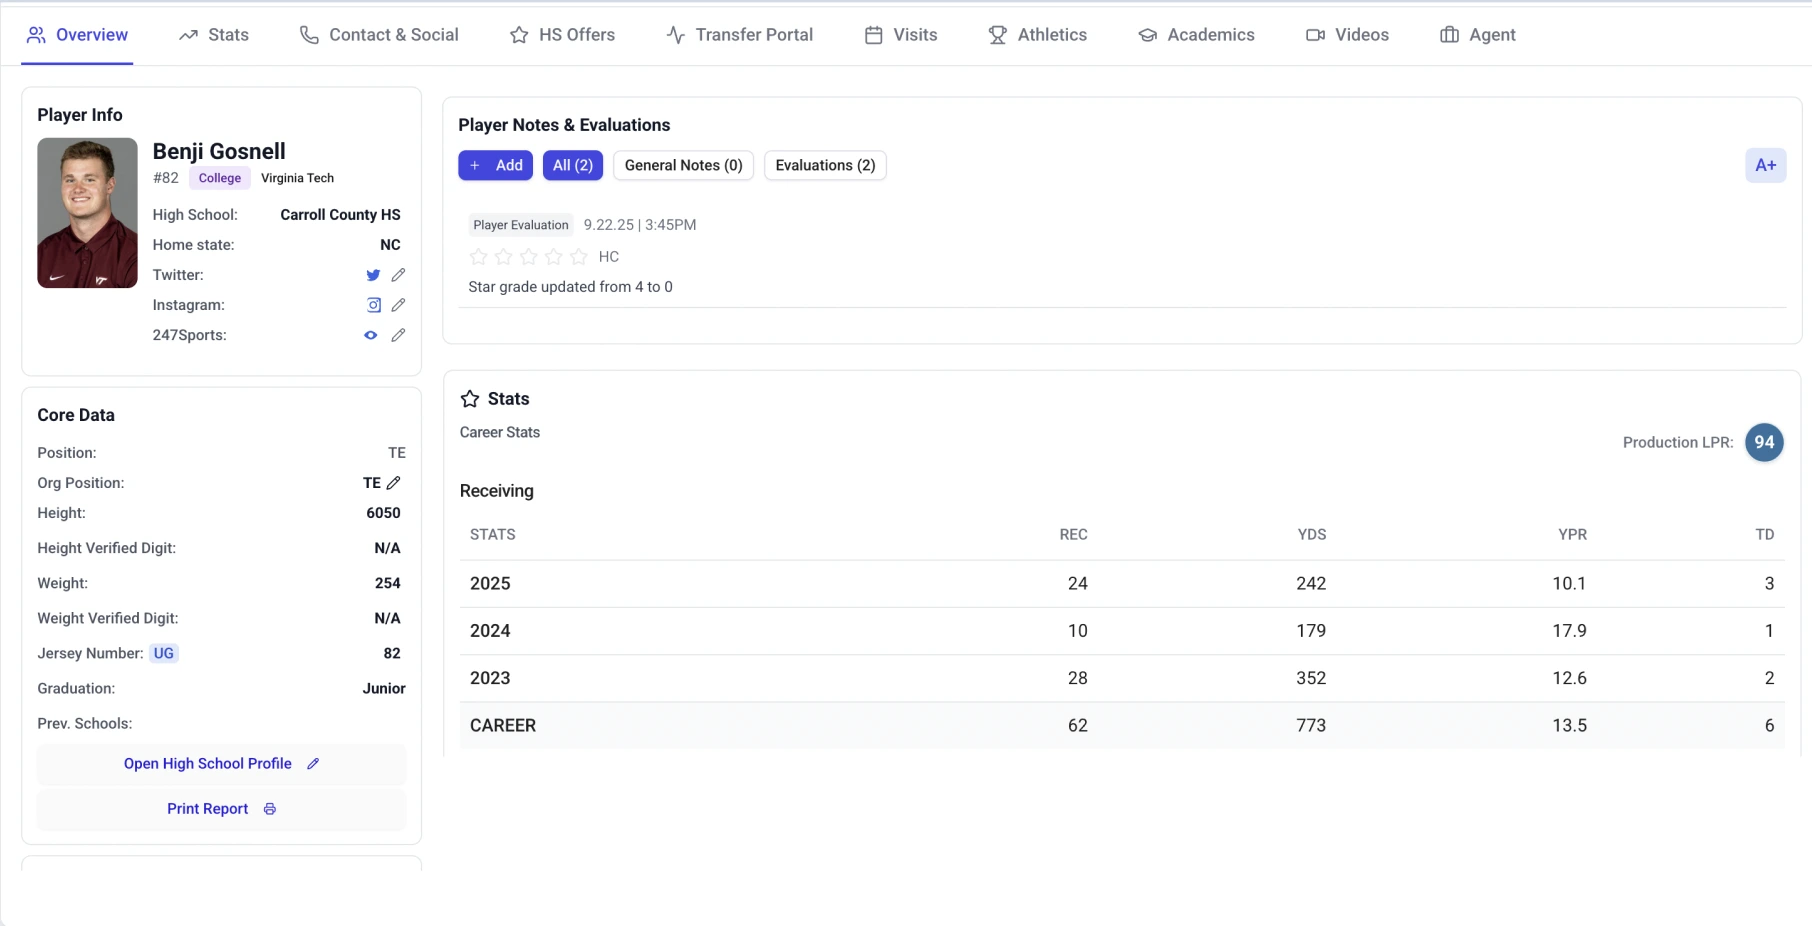Screen dimensions: 1812x926
Task: Switch to the Transfer Portal tab
Action: click(x=740, y=35)
